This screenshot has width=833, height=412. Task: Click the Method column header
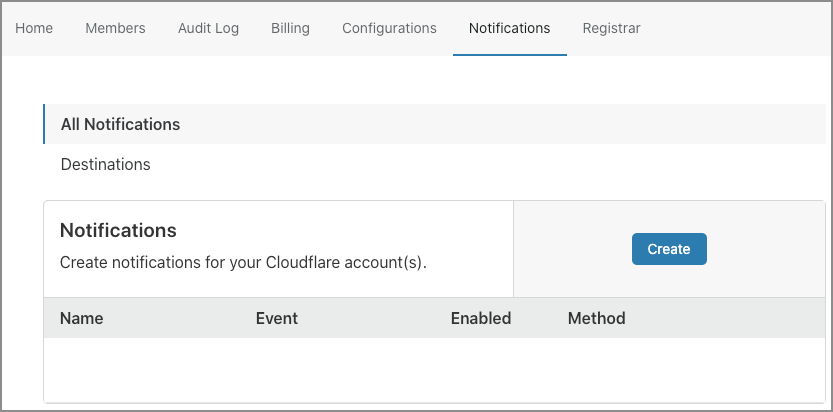pyautogui.click(x=596, y=318)
